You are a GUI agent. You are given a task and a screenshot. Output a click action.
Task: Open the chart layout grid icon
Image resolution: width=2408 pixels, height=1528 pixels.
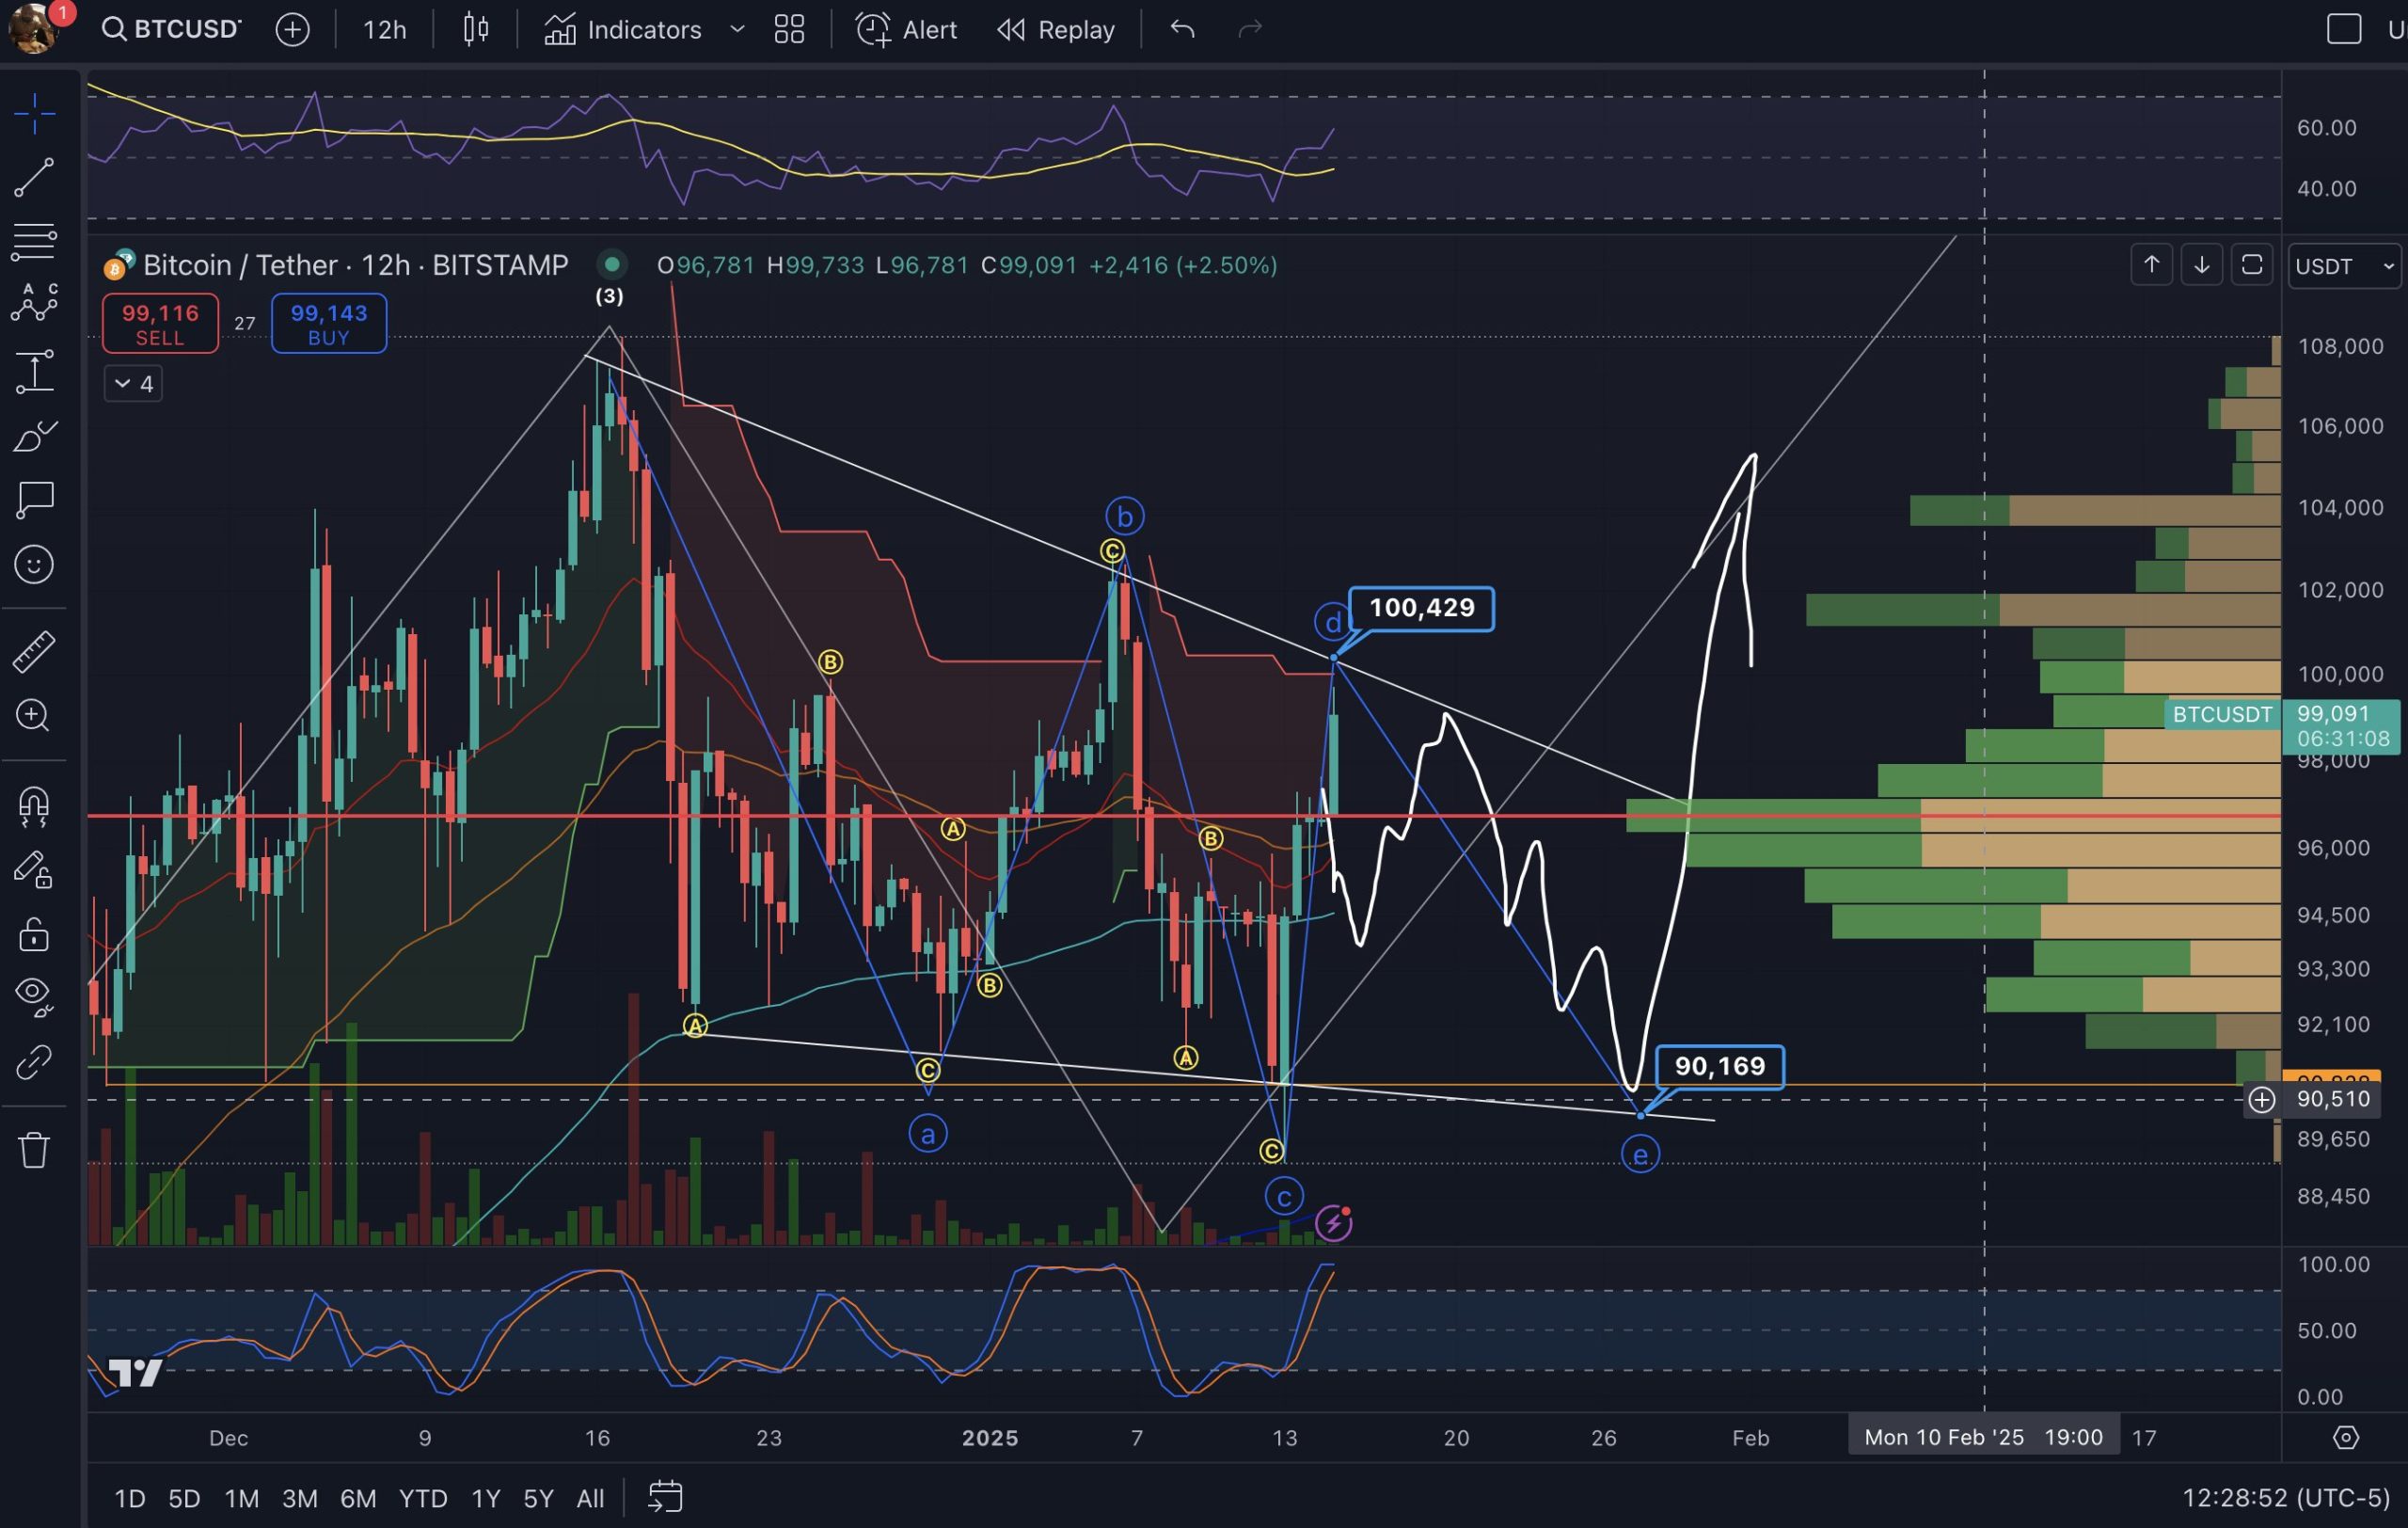point(789,29)
